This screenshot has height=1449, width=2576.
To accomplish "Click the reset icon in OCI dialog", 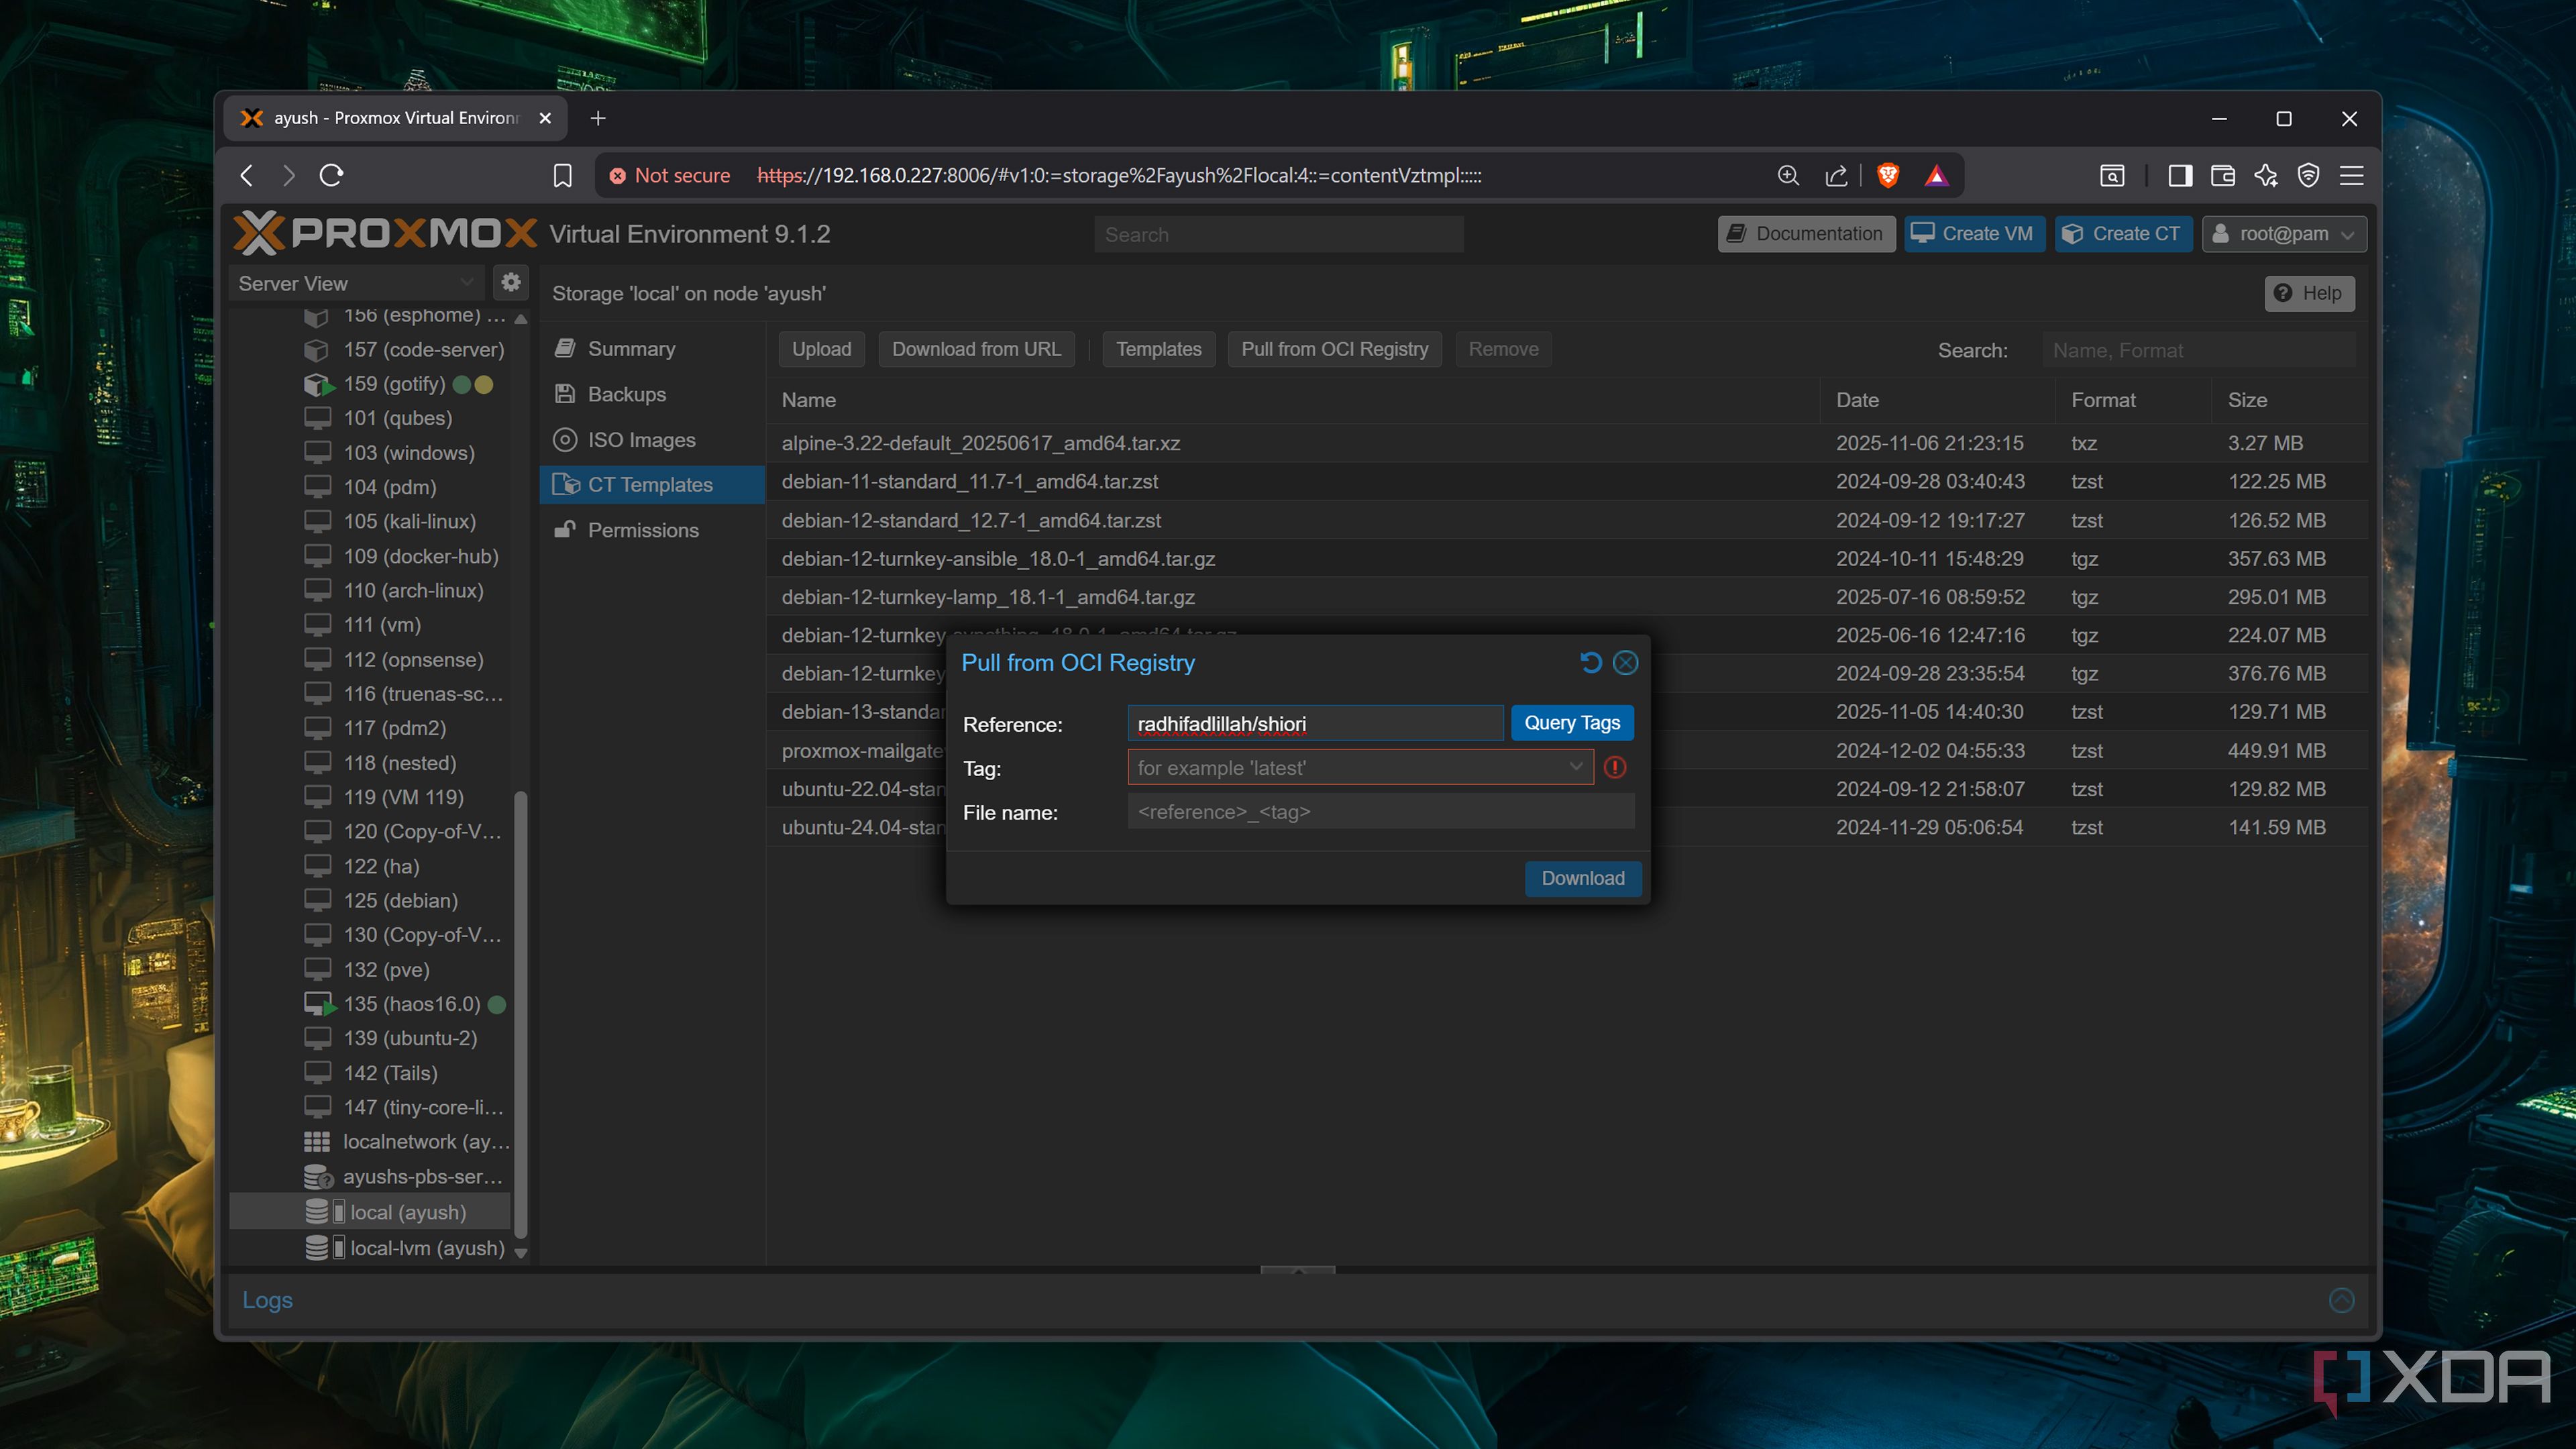I will tap(1590, 663).
